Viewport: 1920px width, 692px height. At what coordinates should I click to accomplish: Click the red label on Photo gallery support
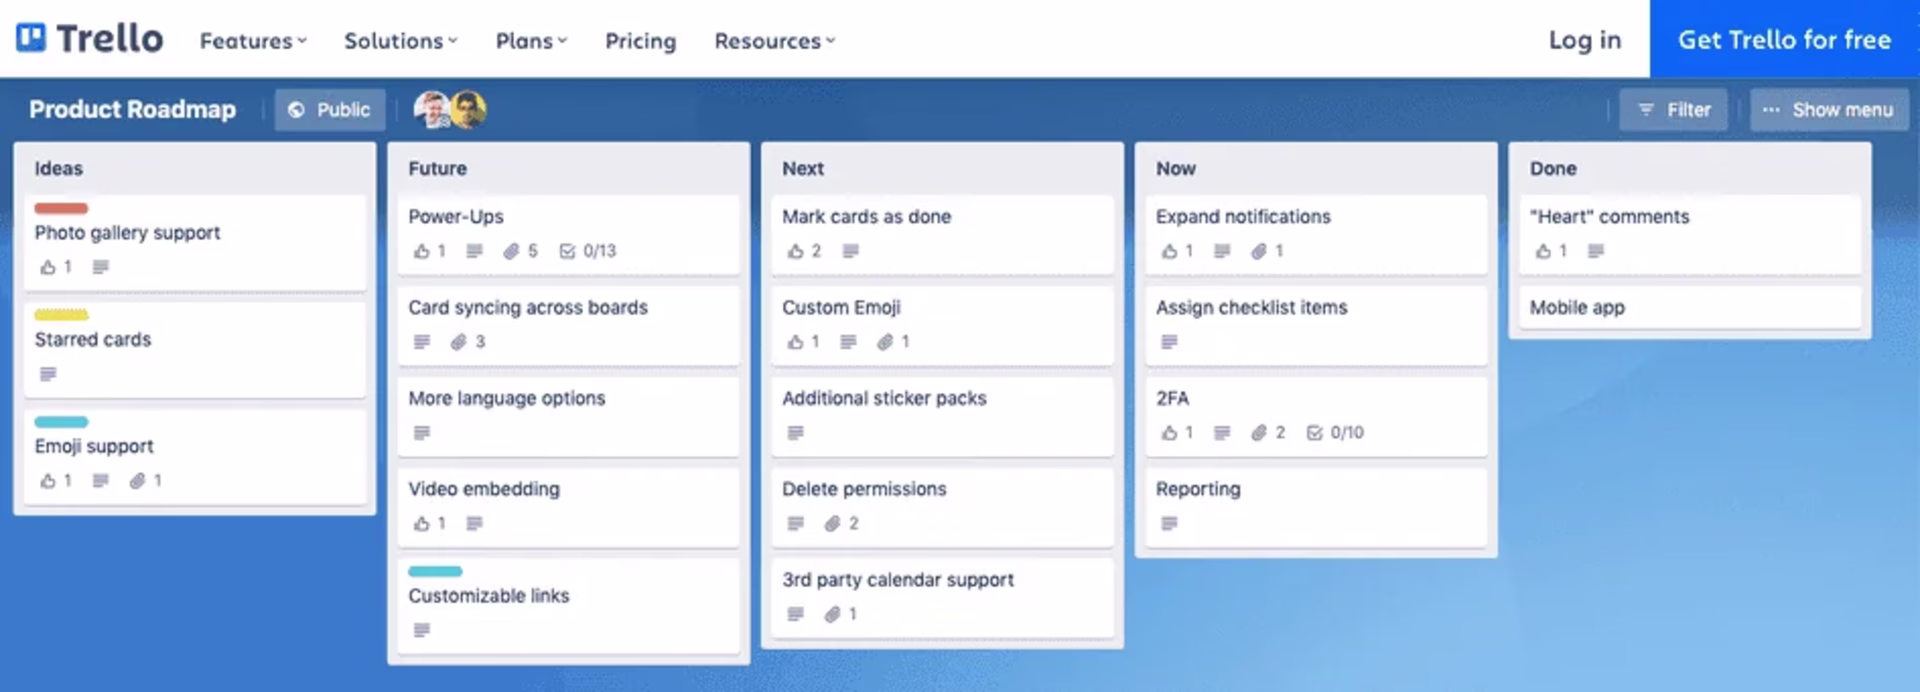61,208
